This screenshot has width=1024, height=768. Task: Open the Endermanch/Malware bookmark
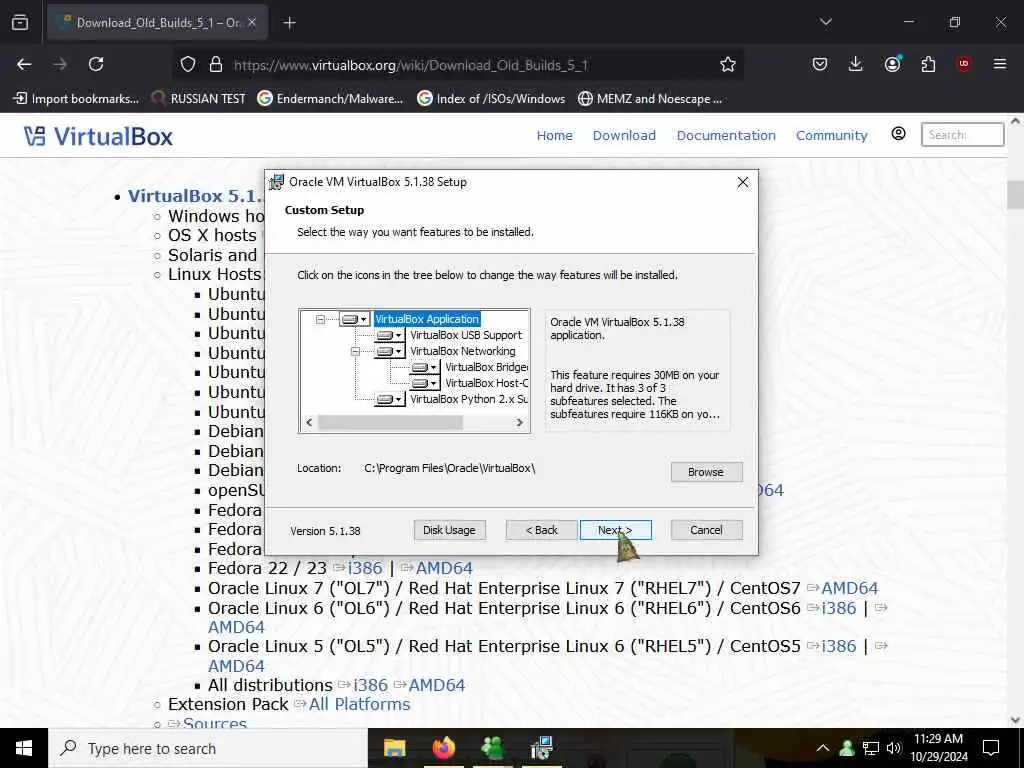330,99
